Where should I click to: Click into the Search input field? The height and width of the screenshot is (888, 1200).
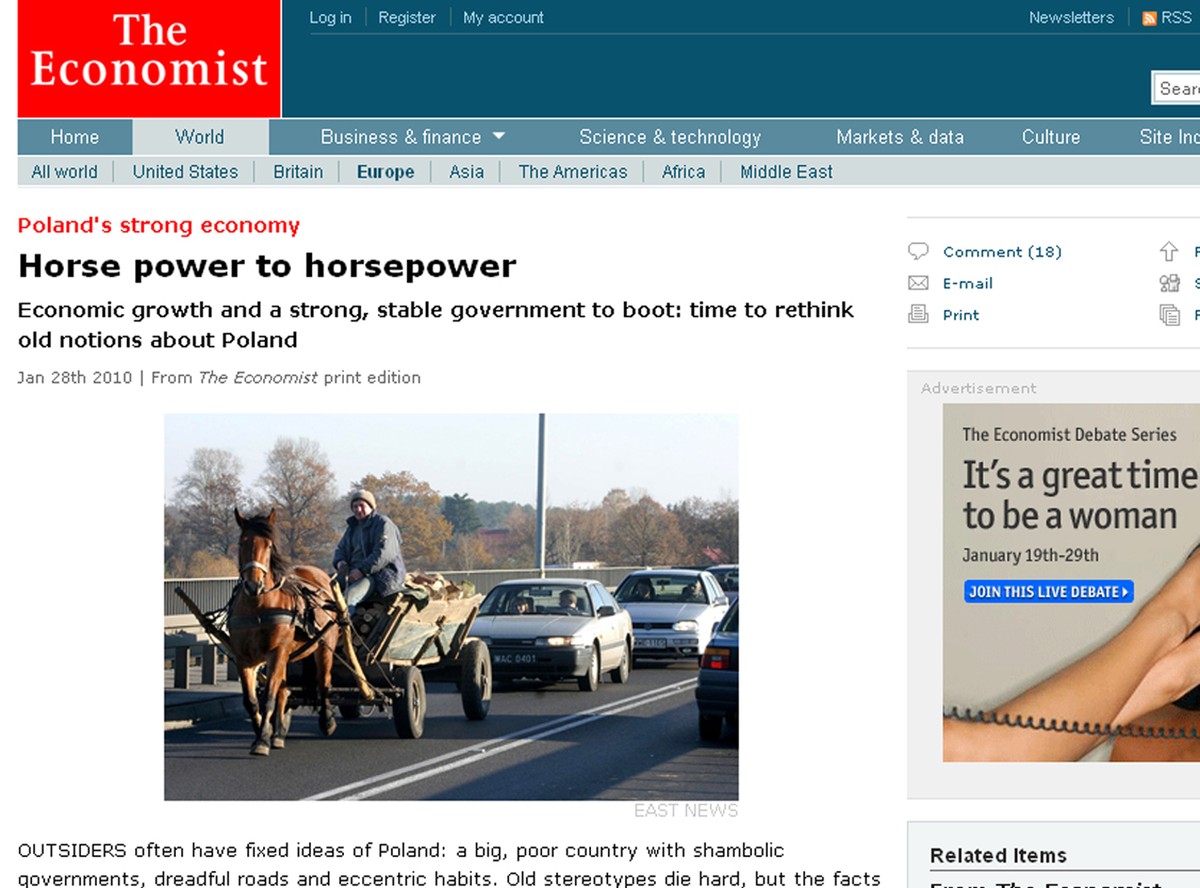point(1176,89)
